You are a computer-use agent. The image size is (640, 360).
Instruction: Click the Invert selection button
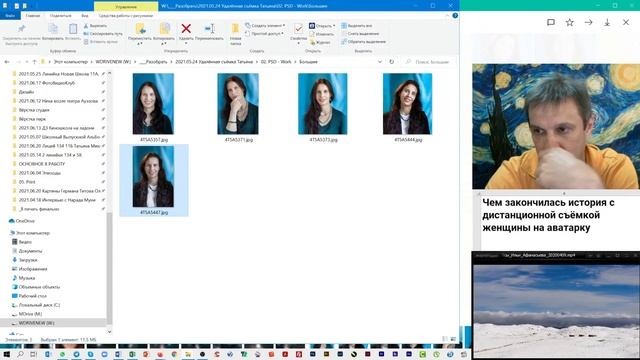363,42
